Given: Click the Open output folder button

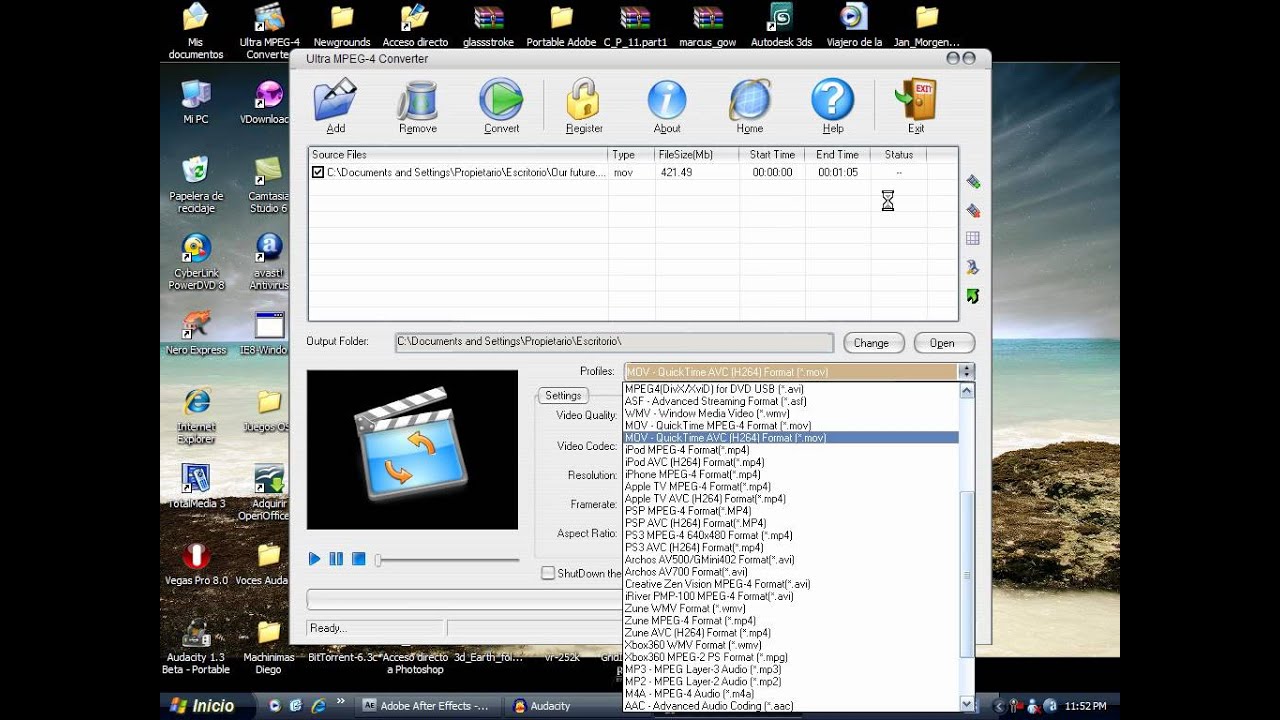Looking at the screenshot, I should pyautogui.click(x=942, y=343).
